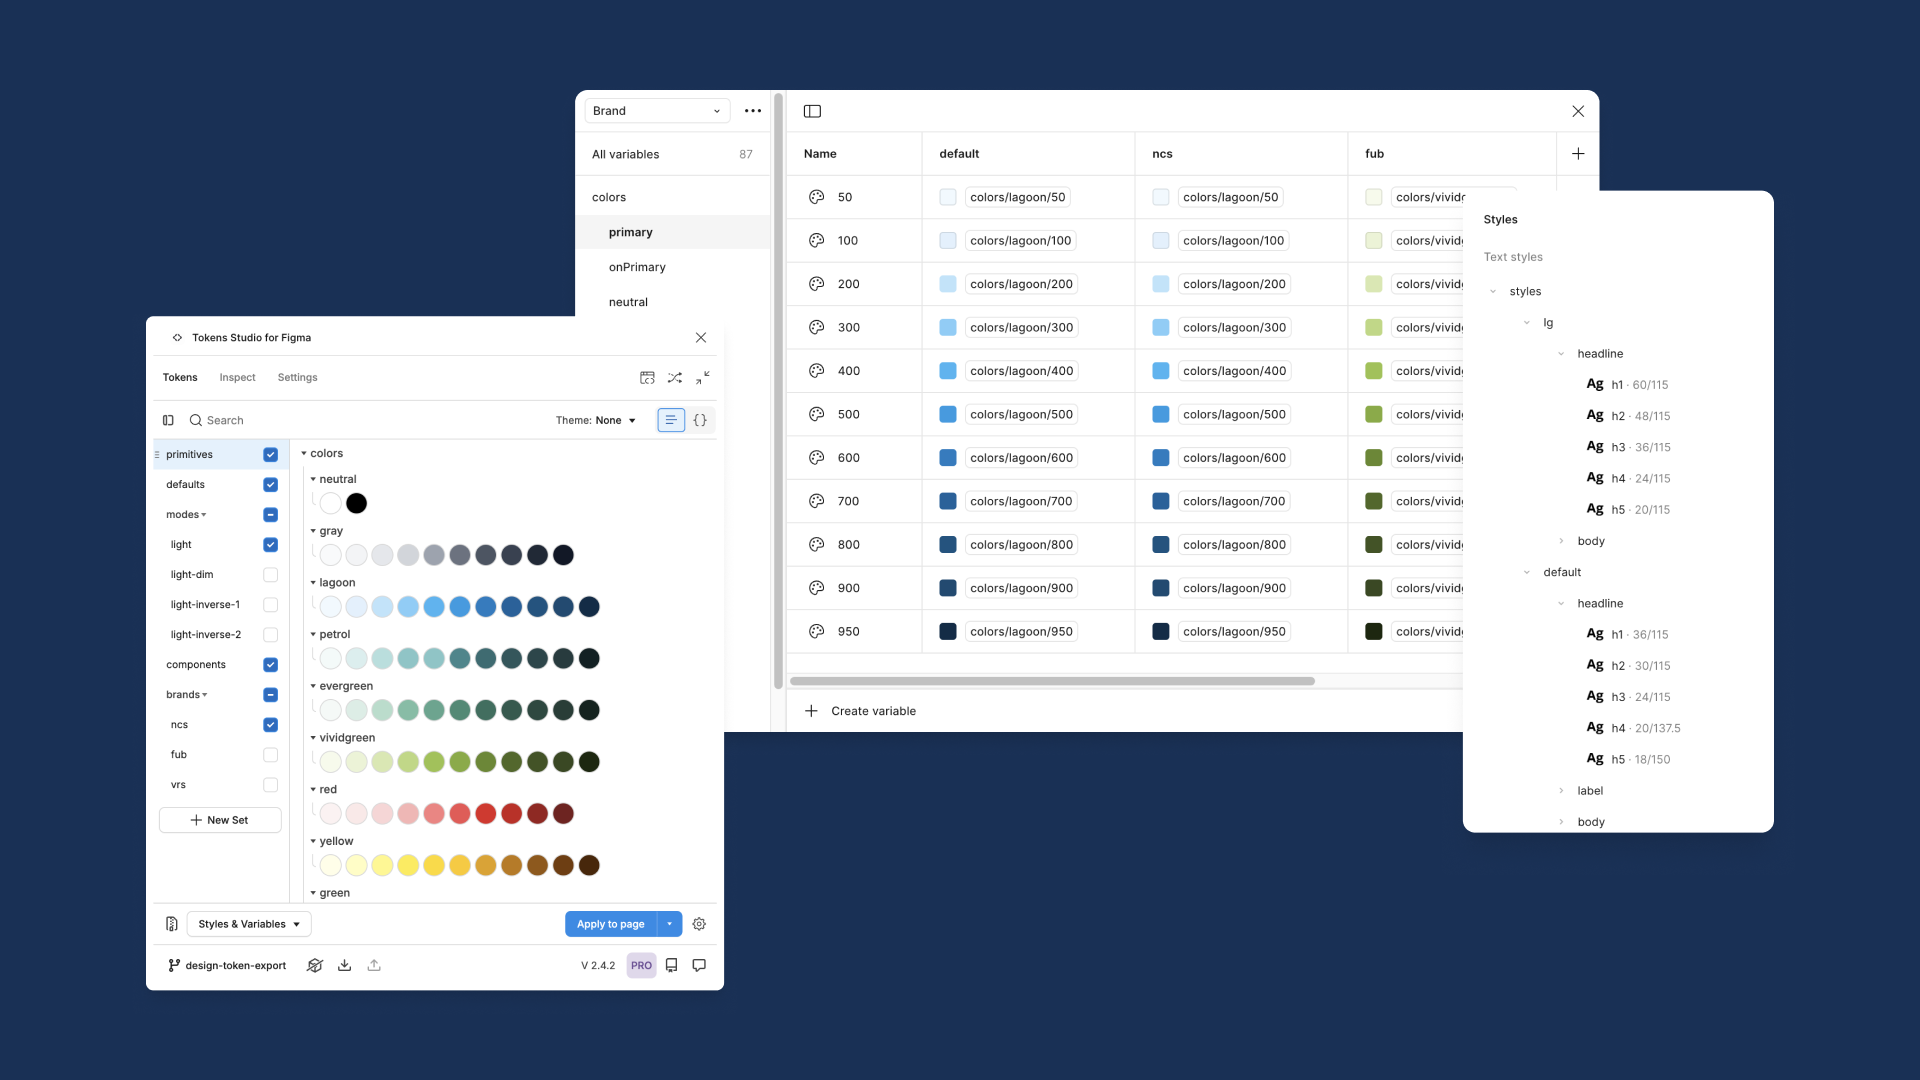Viewport: 1920px width, 1080px height.
Task: Open the more options menu next to Brand
Action: coord(753,111)
